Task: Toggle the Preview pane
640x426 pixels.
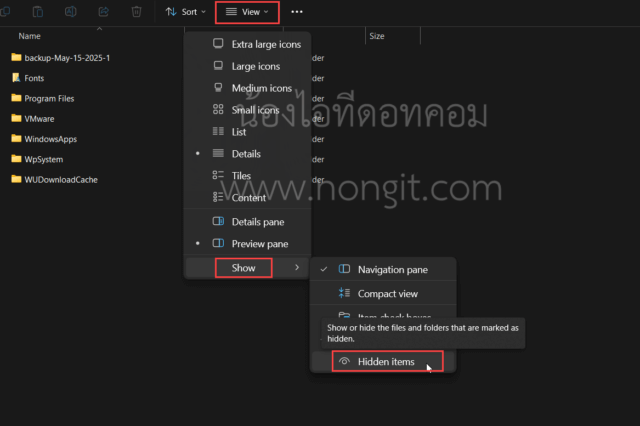Action: [x=247, y=244]
